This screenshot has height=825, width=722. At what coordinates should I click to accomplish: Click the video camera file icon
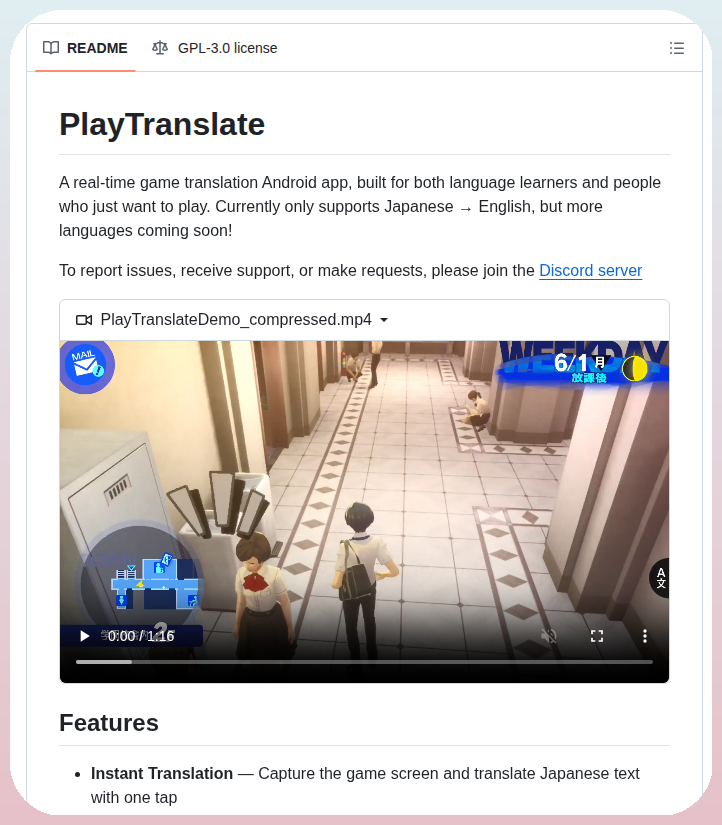[84, 320]
